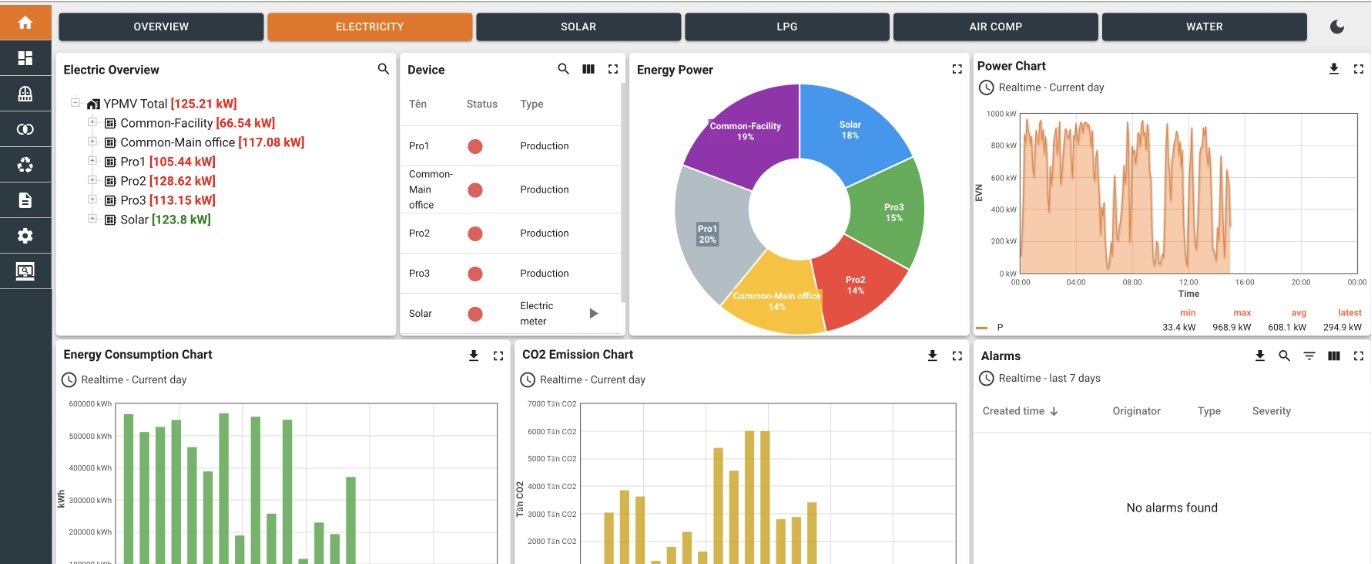Click the settings gear in sidebar
The image size is (1372, 564).
click(25, 236)
